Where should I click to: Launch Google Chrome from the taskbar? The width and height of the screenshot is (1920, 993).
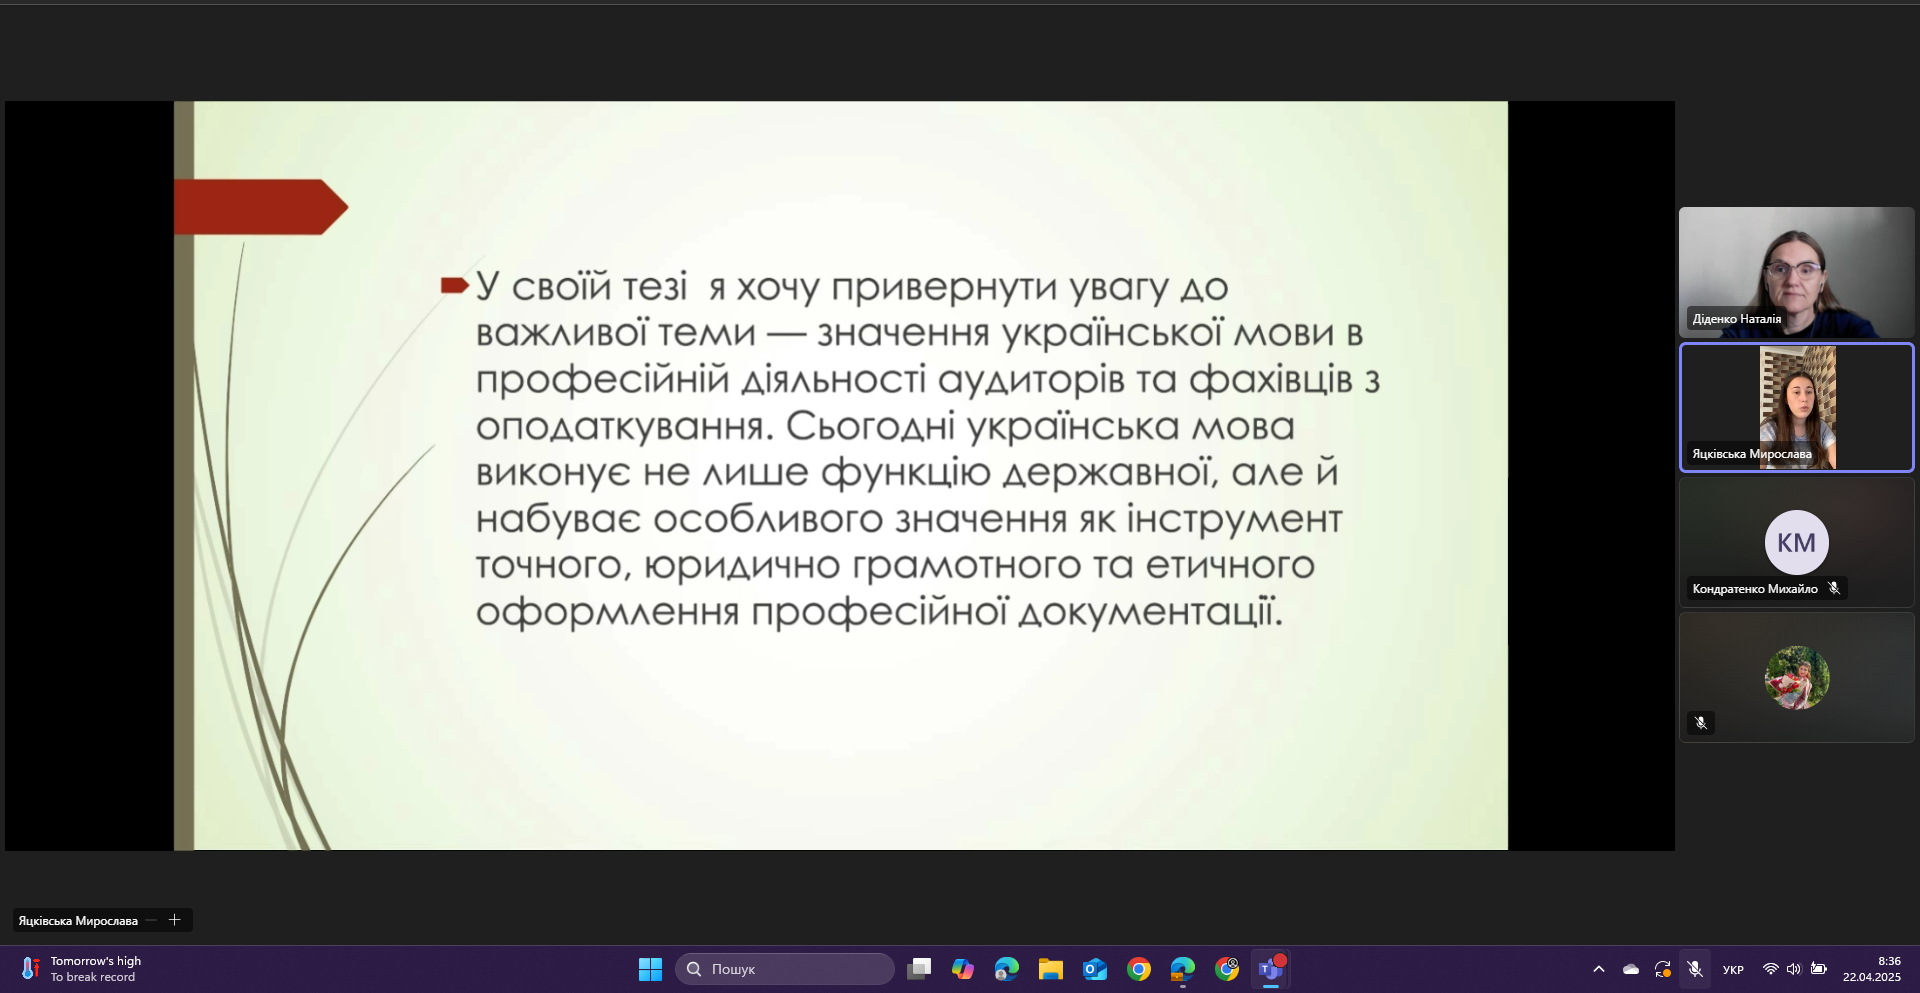(1139, 969)
